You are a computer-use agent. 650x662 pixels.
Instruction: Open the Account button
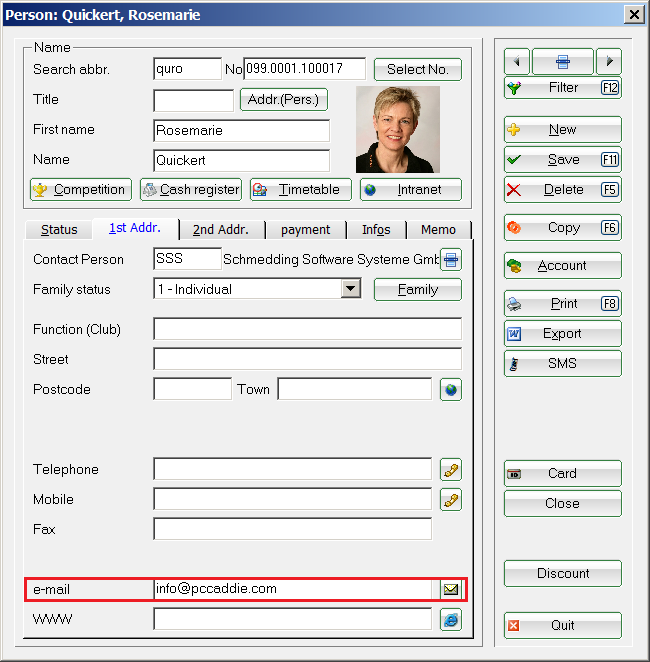click(563, 266)
